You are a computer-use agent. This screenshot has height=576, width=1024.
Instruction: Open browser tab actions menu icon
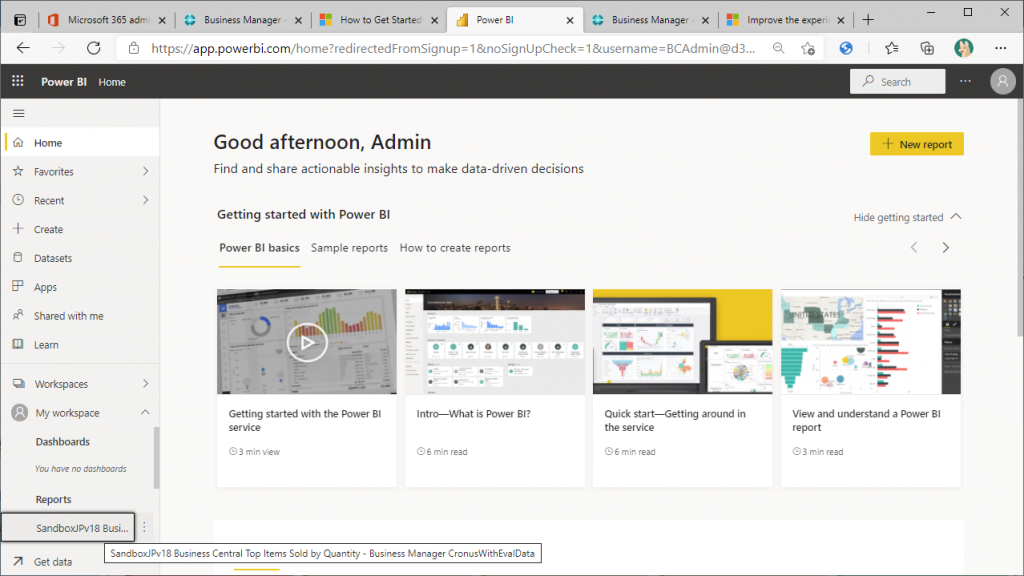click(20, 20)
